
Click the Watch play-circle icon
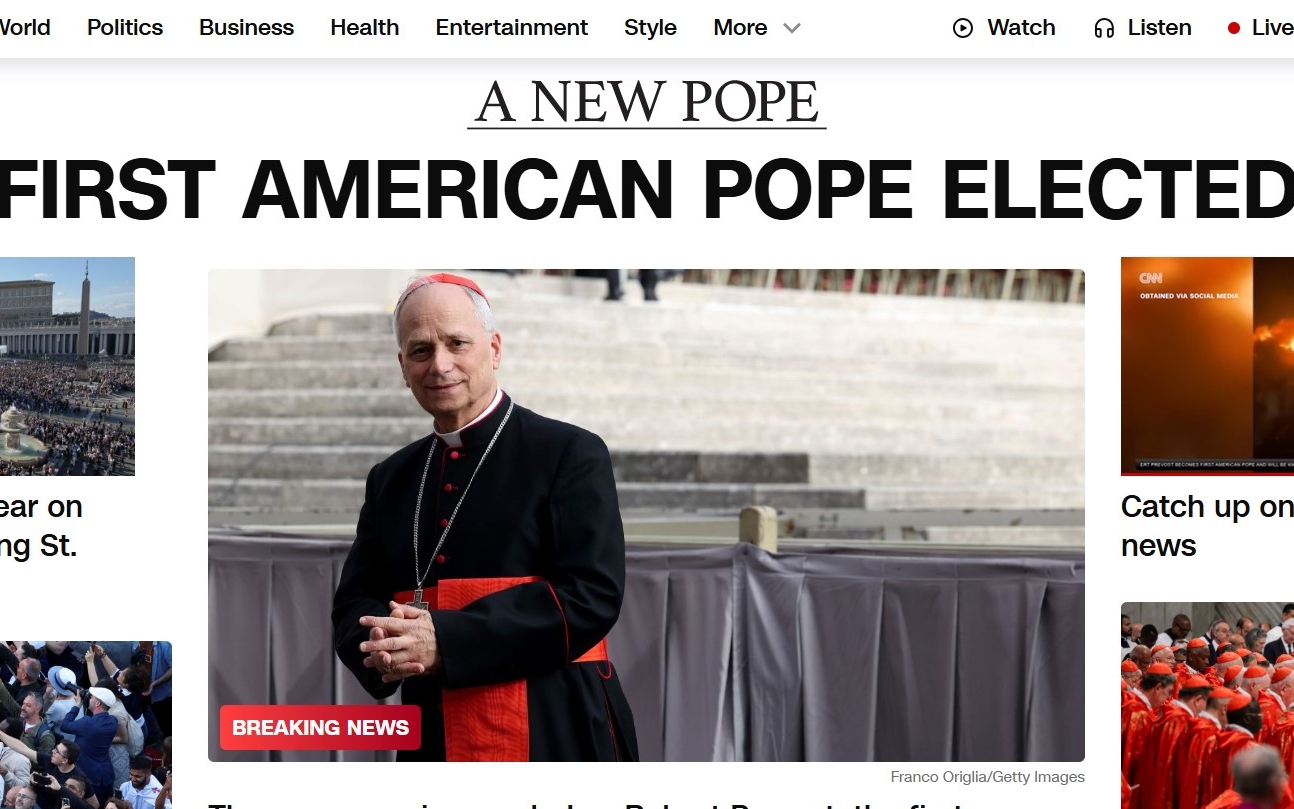pyautogui.click(x=963, y=28)
